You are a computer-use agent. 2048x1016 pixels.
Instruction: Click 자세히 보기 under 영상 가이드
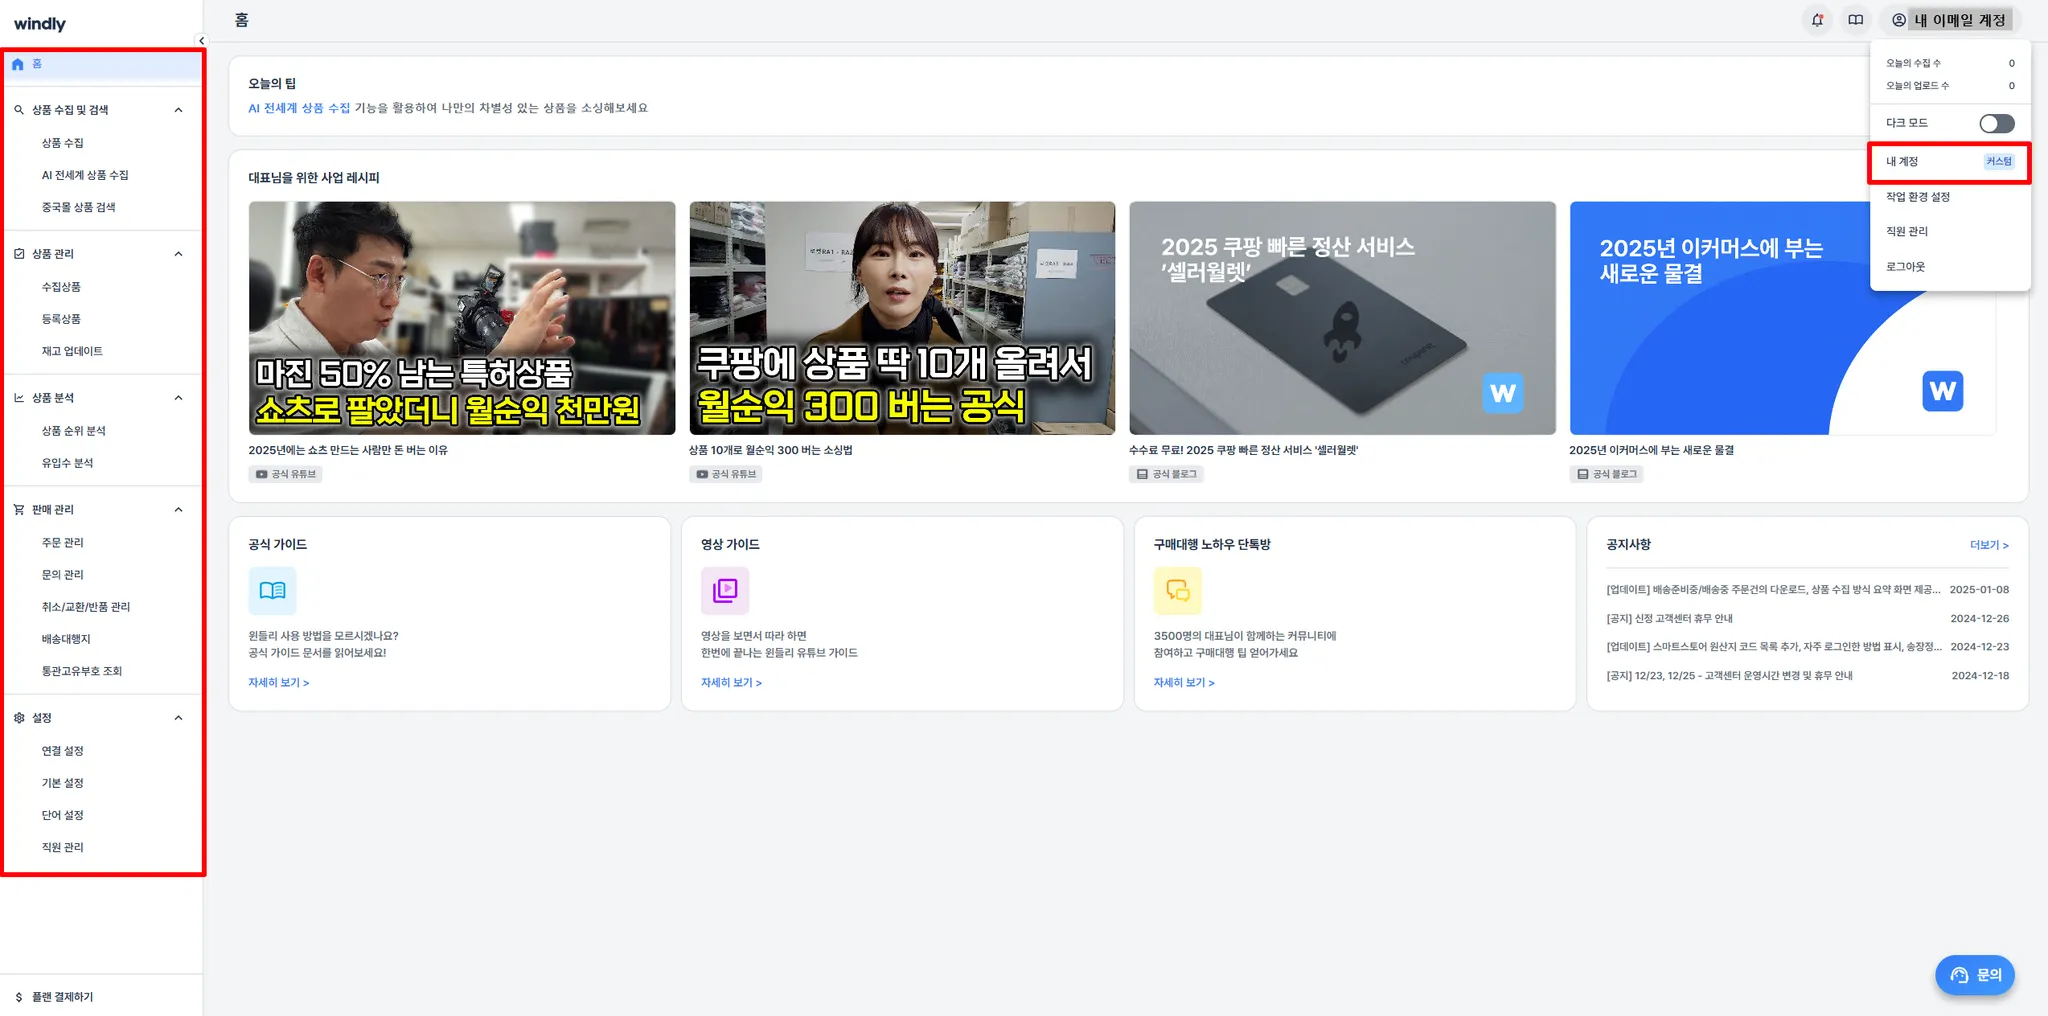pos(731,683)
